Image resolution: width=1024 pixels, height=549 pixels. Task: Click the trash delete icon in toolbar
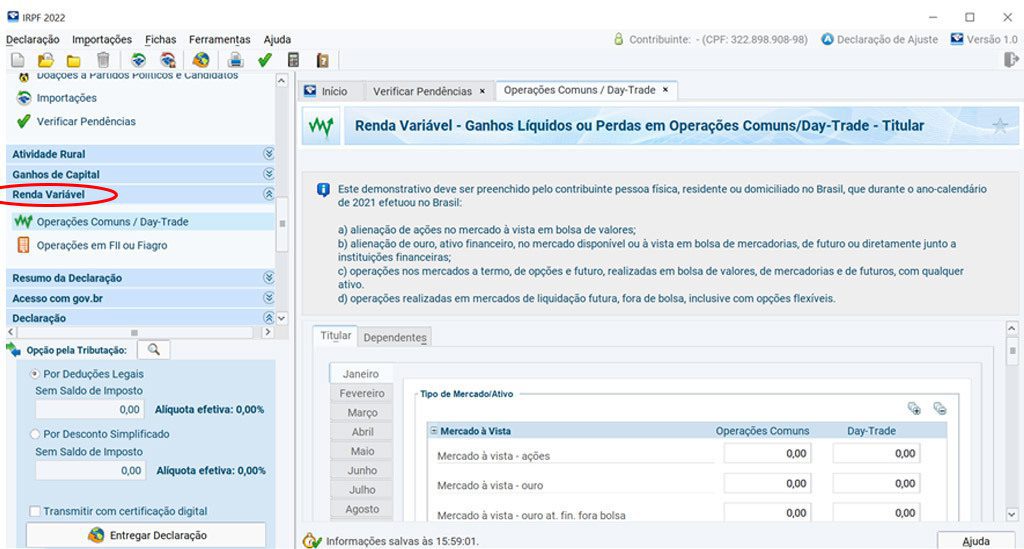(x=103, y=61)
